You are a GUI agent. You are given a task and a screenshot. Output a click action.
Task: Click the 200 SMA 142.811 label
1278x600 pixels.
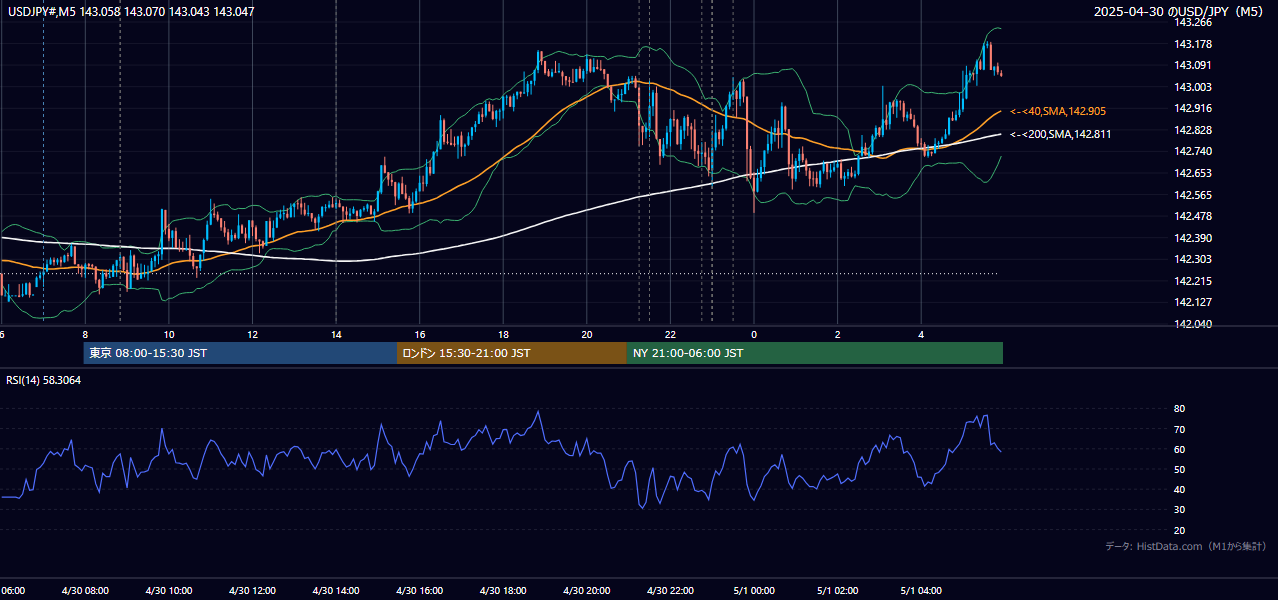[1060, 134]
